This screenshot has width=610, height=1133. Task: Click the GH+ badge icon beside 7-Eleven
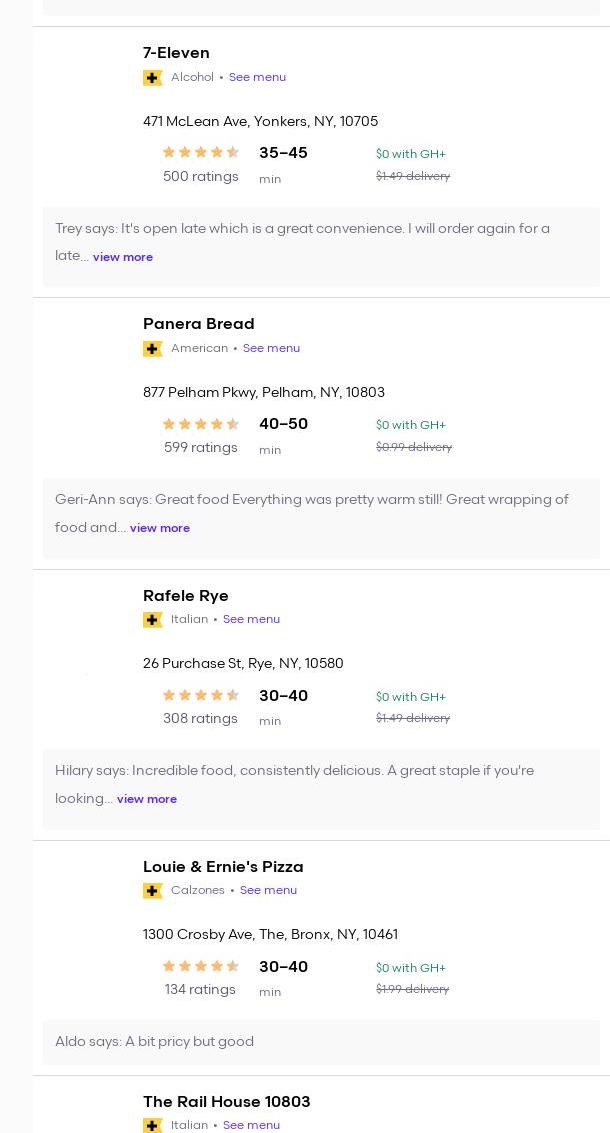[152, 78]
